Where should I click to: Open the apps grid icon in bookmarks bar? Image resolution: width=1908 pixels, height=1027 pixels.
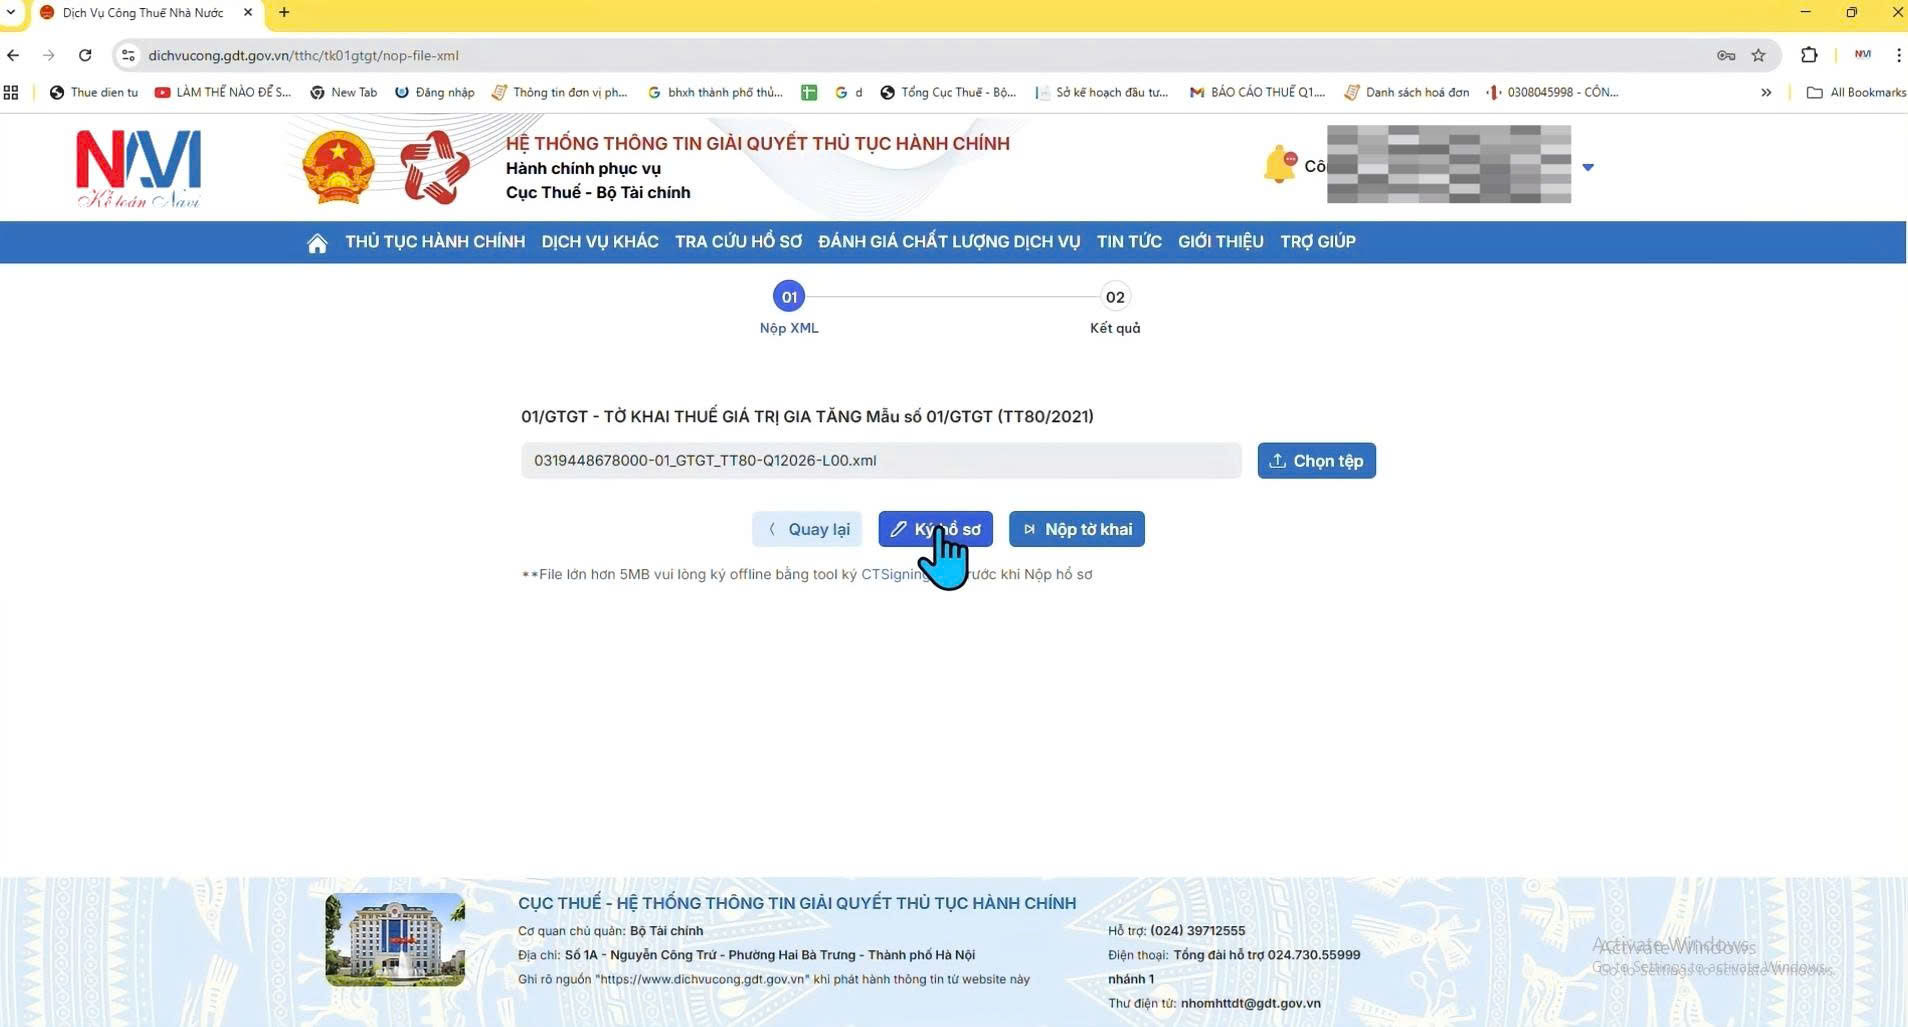point(11,93)
